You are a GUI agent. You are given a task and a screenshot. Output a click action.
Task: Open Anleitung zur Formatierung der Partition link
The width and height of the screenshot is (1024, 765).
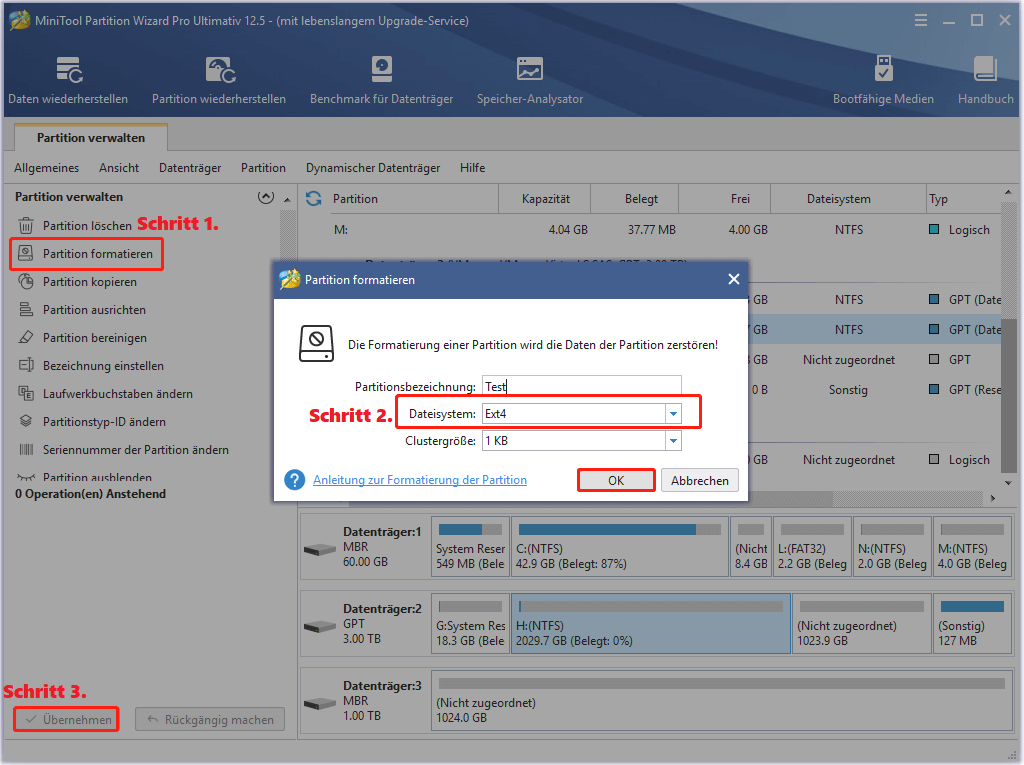click(x=420, y=480)
